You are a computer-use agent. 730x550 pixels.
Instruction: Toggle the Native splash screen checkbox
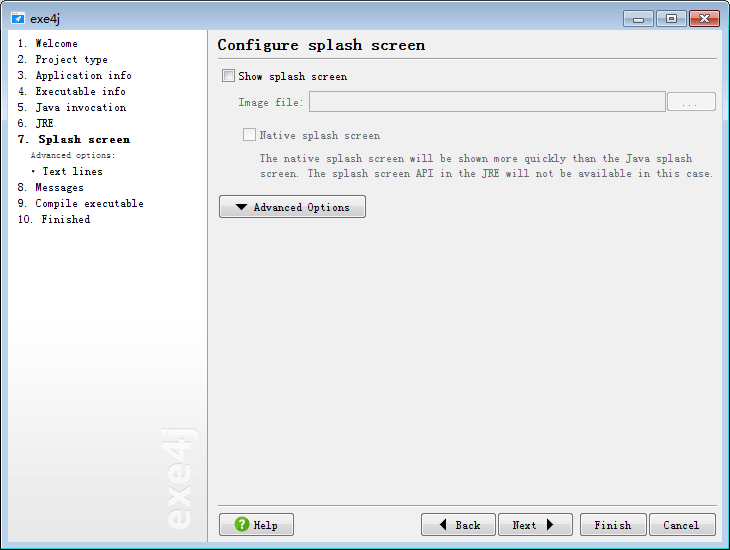point(249,135)
